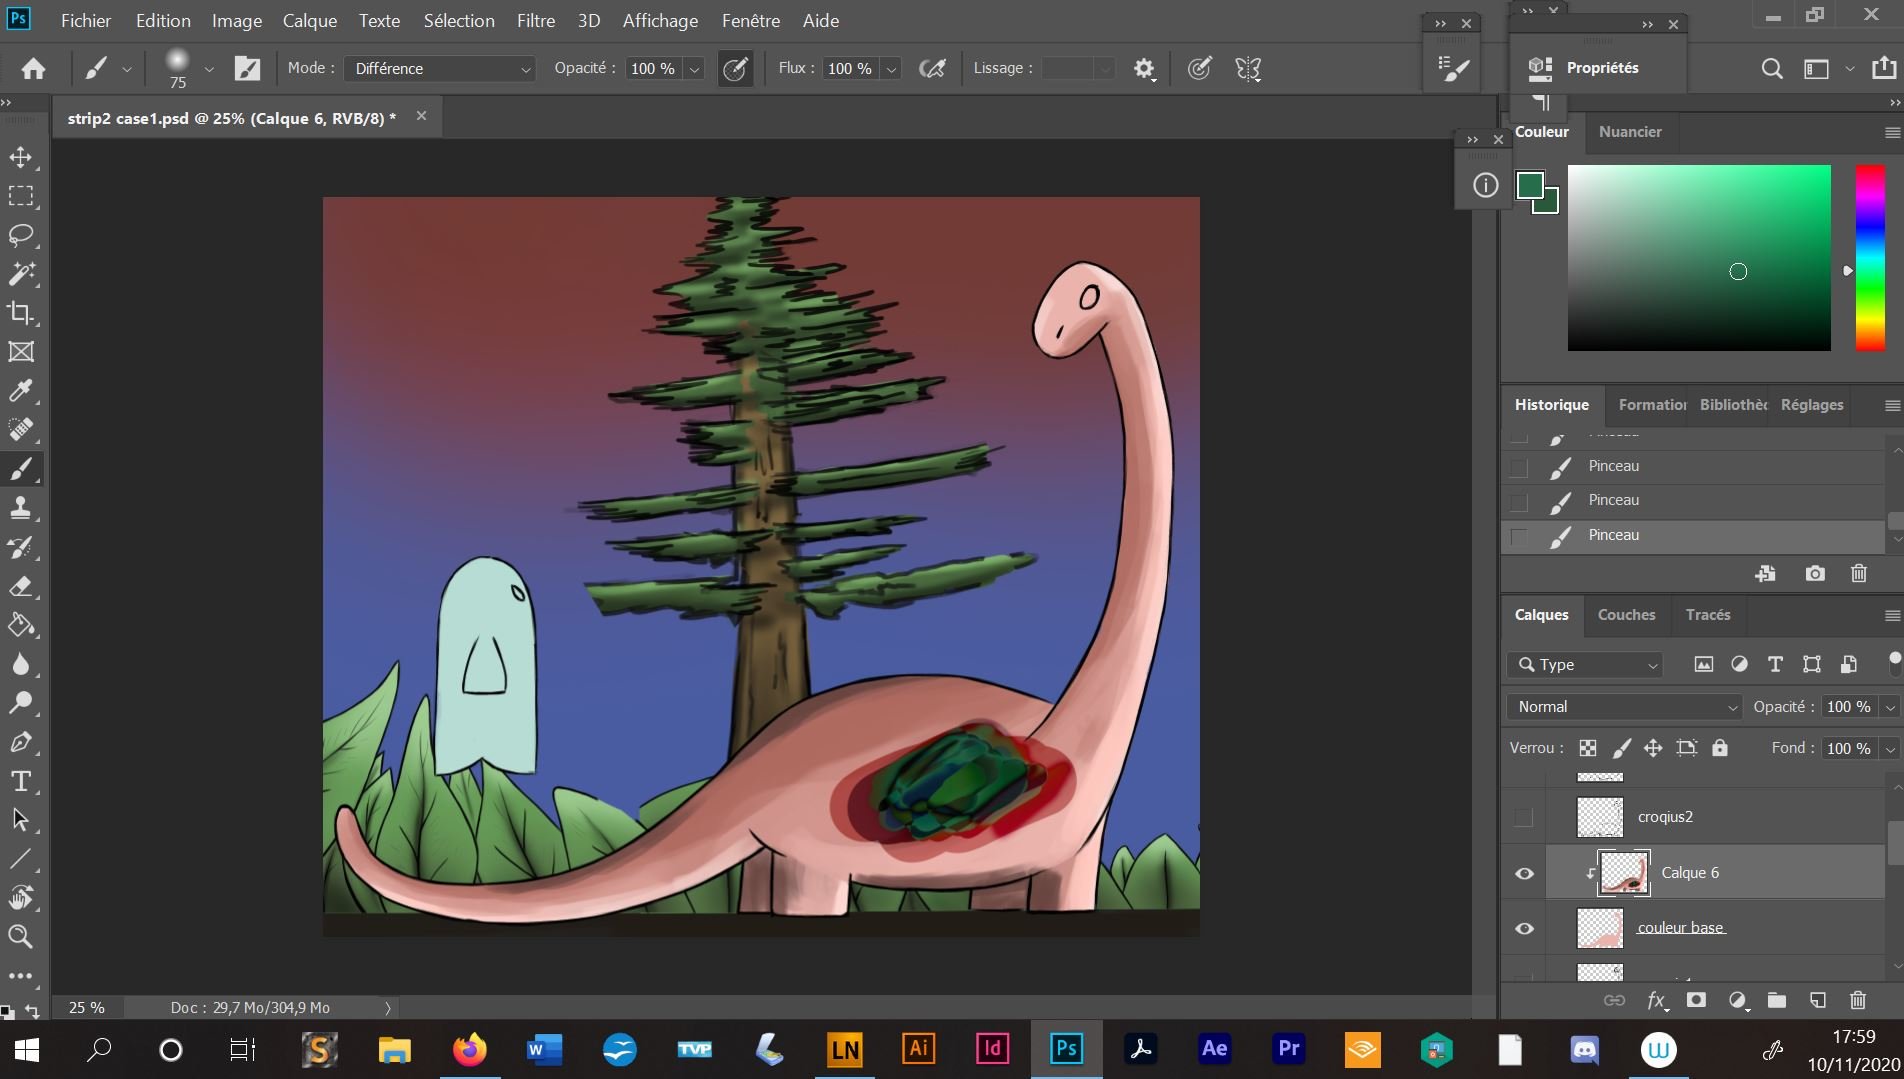Show the croqius2 layer
The width and height of the screenshot is (1904, 1079).
(x=1523, y=817)
